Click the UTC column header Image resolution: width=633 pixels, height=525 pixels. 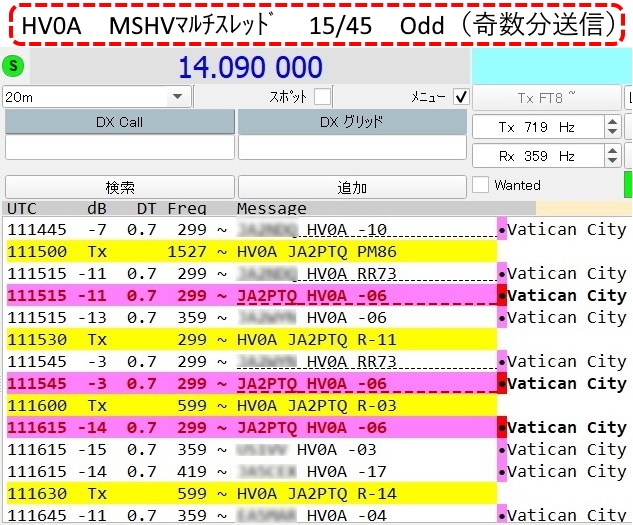(22, 208)
